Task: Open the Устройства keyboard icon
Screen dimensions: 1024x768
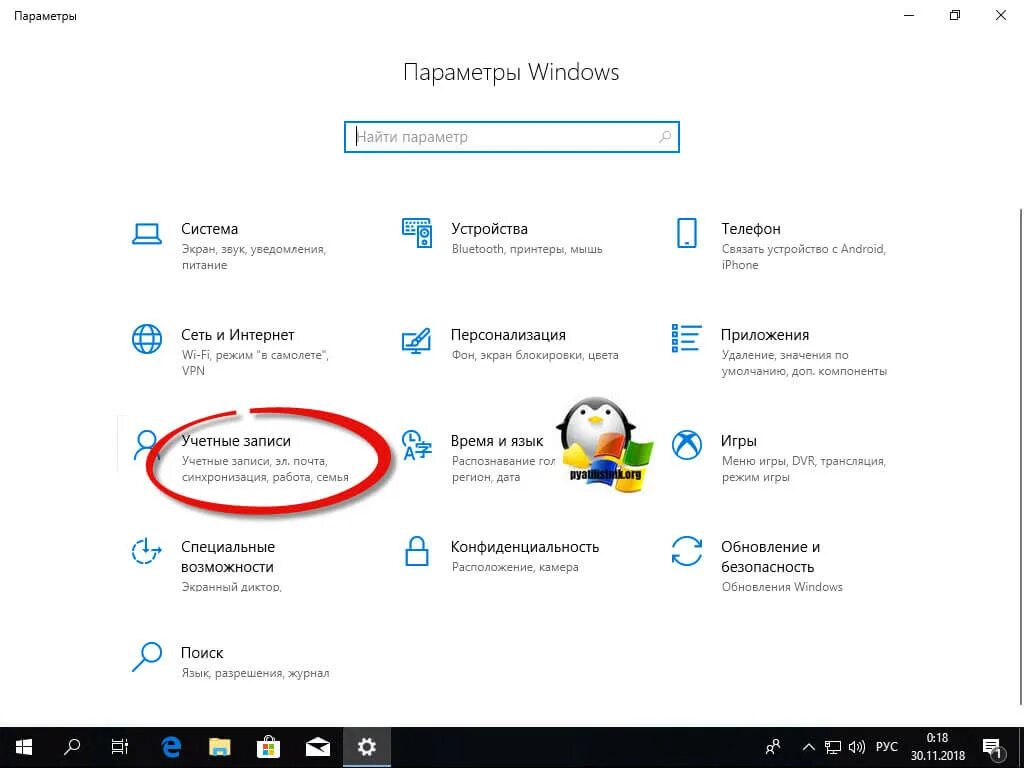Action: 417,233
